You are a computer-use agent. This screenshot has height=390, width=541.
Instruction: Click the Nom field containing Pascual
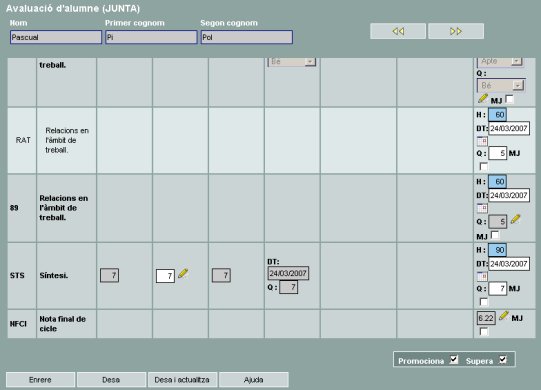click(56, 37)
